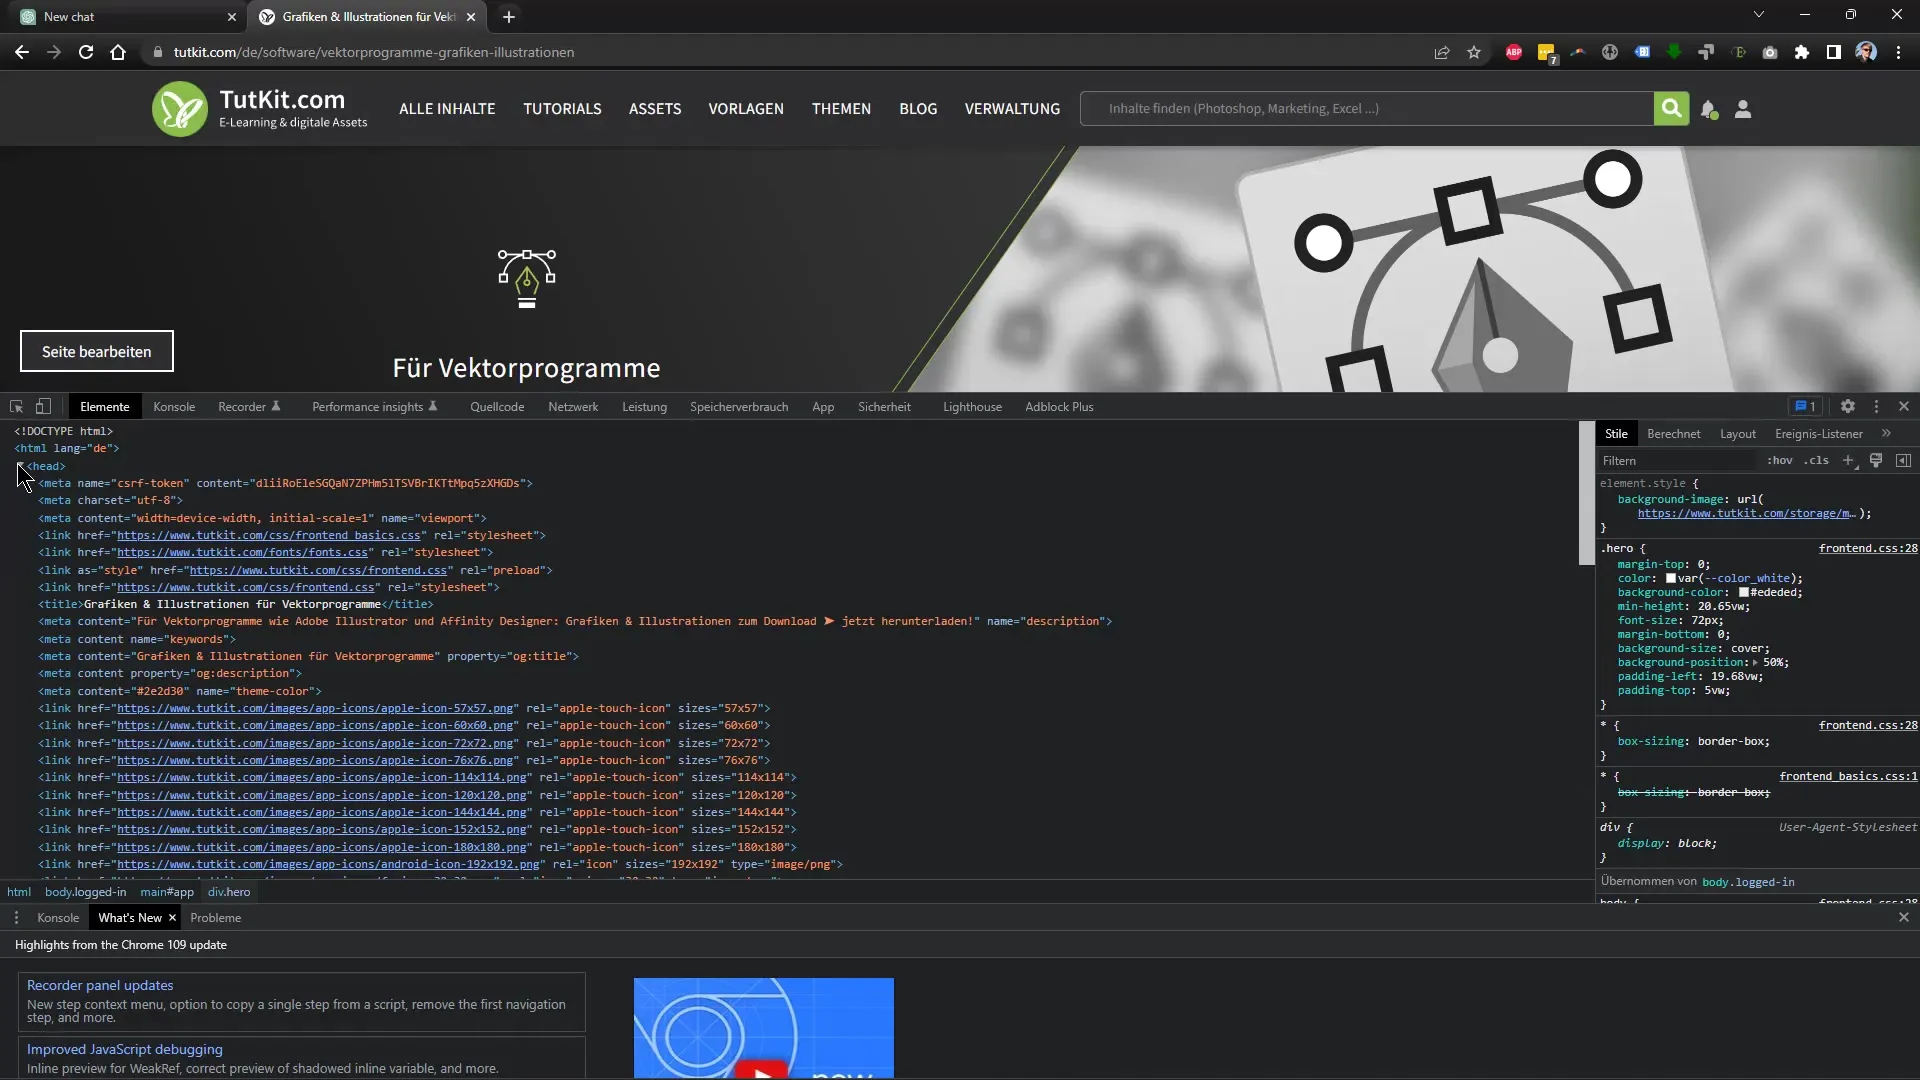
Task: Open the TUTORIALS menu item
Action: point(562,109)
